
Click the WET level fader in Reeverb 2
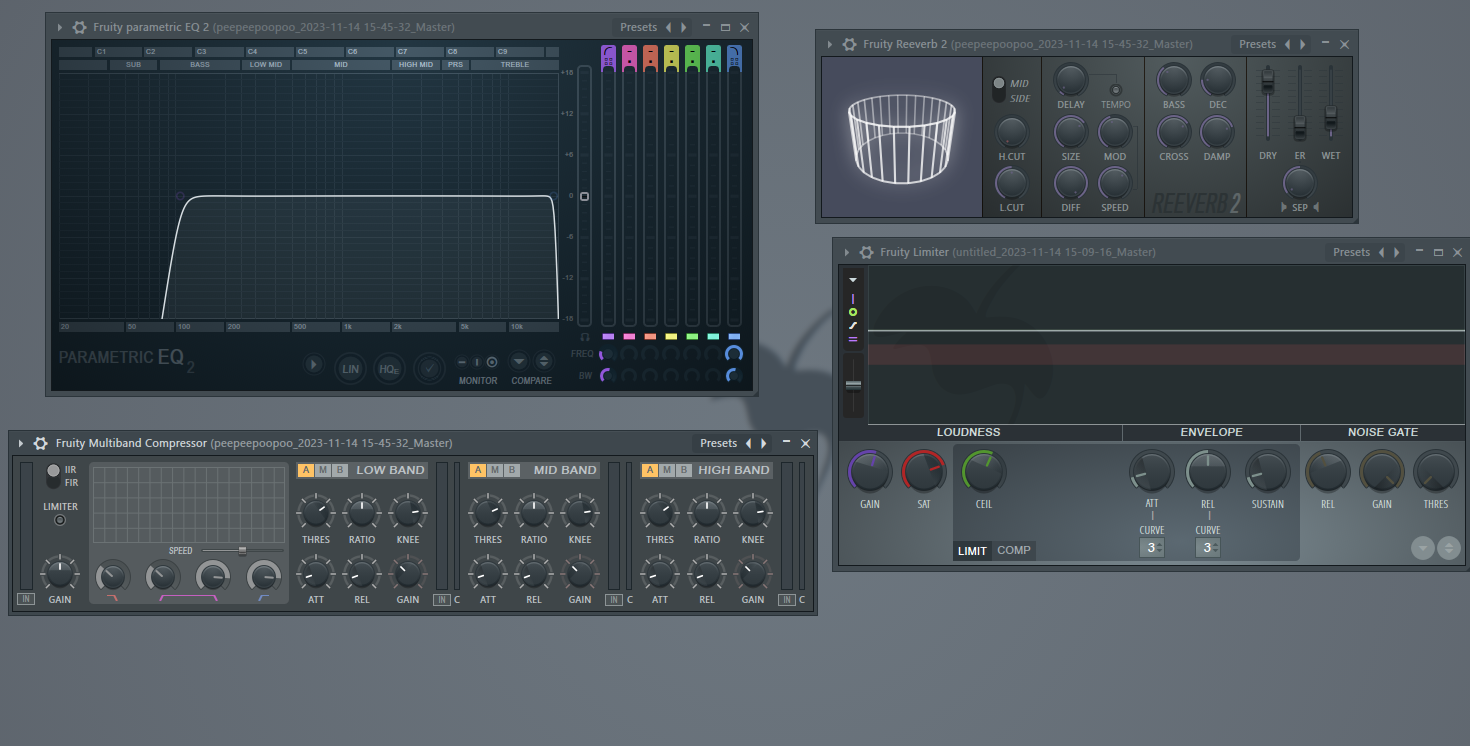point(1331,118)
